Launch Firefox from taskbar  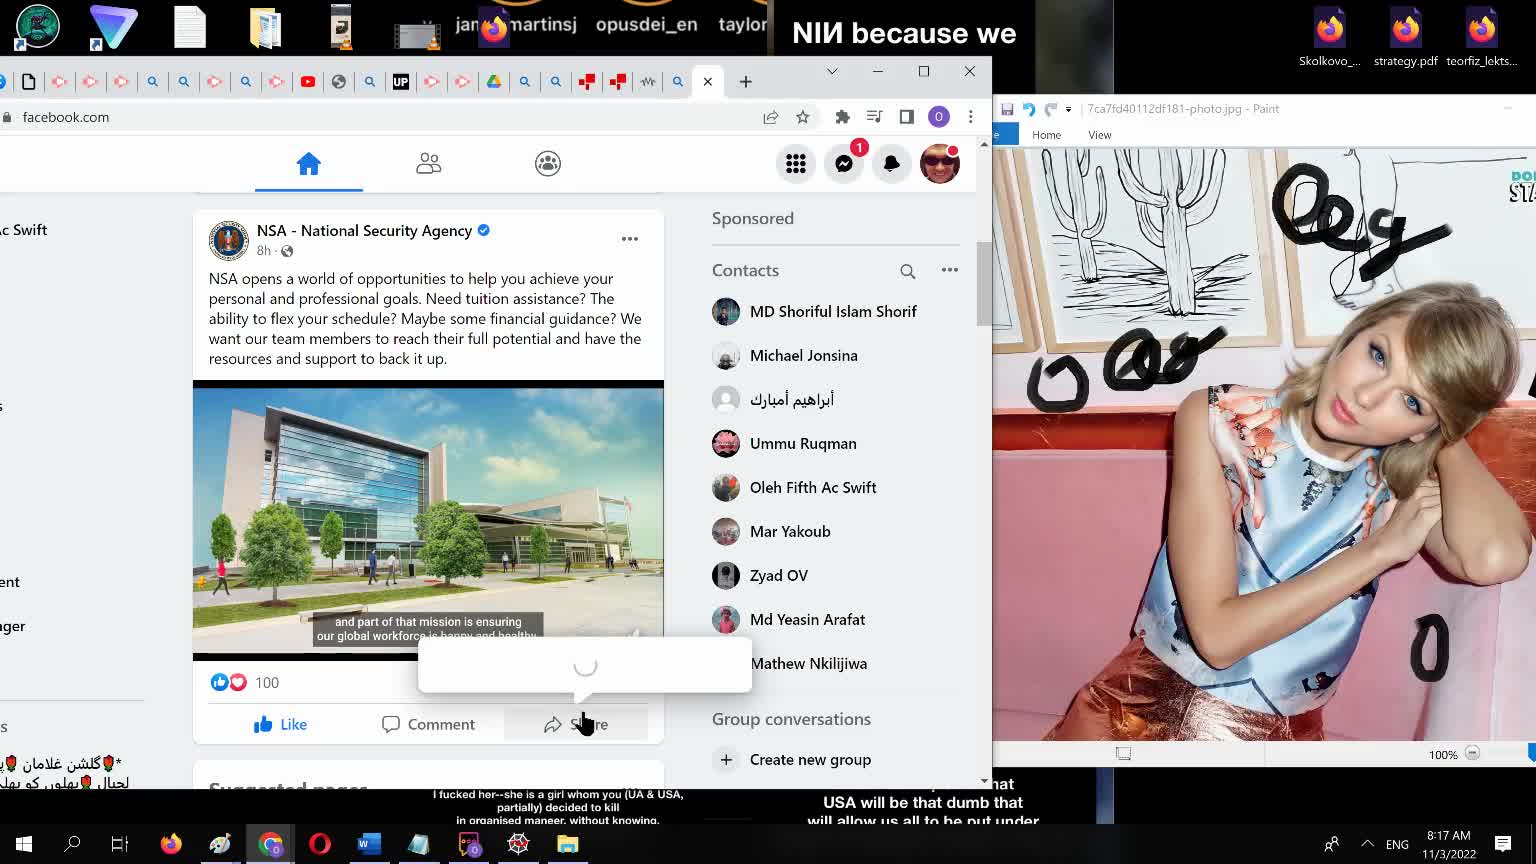171,844
